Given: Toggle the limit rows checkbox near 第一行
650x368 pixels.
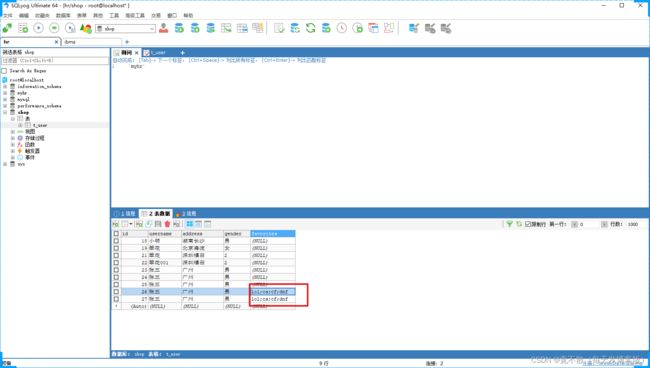Looking at the screenshot, I should [x=528, y=224].
